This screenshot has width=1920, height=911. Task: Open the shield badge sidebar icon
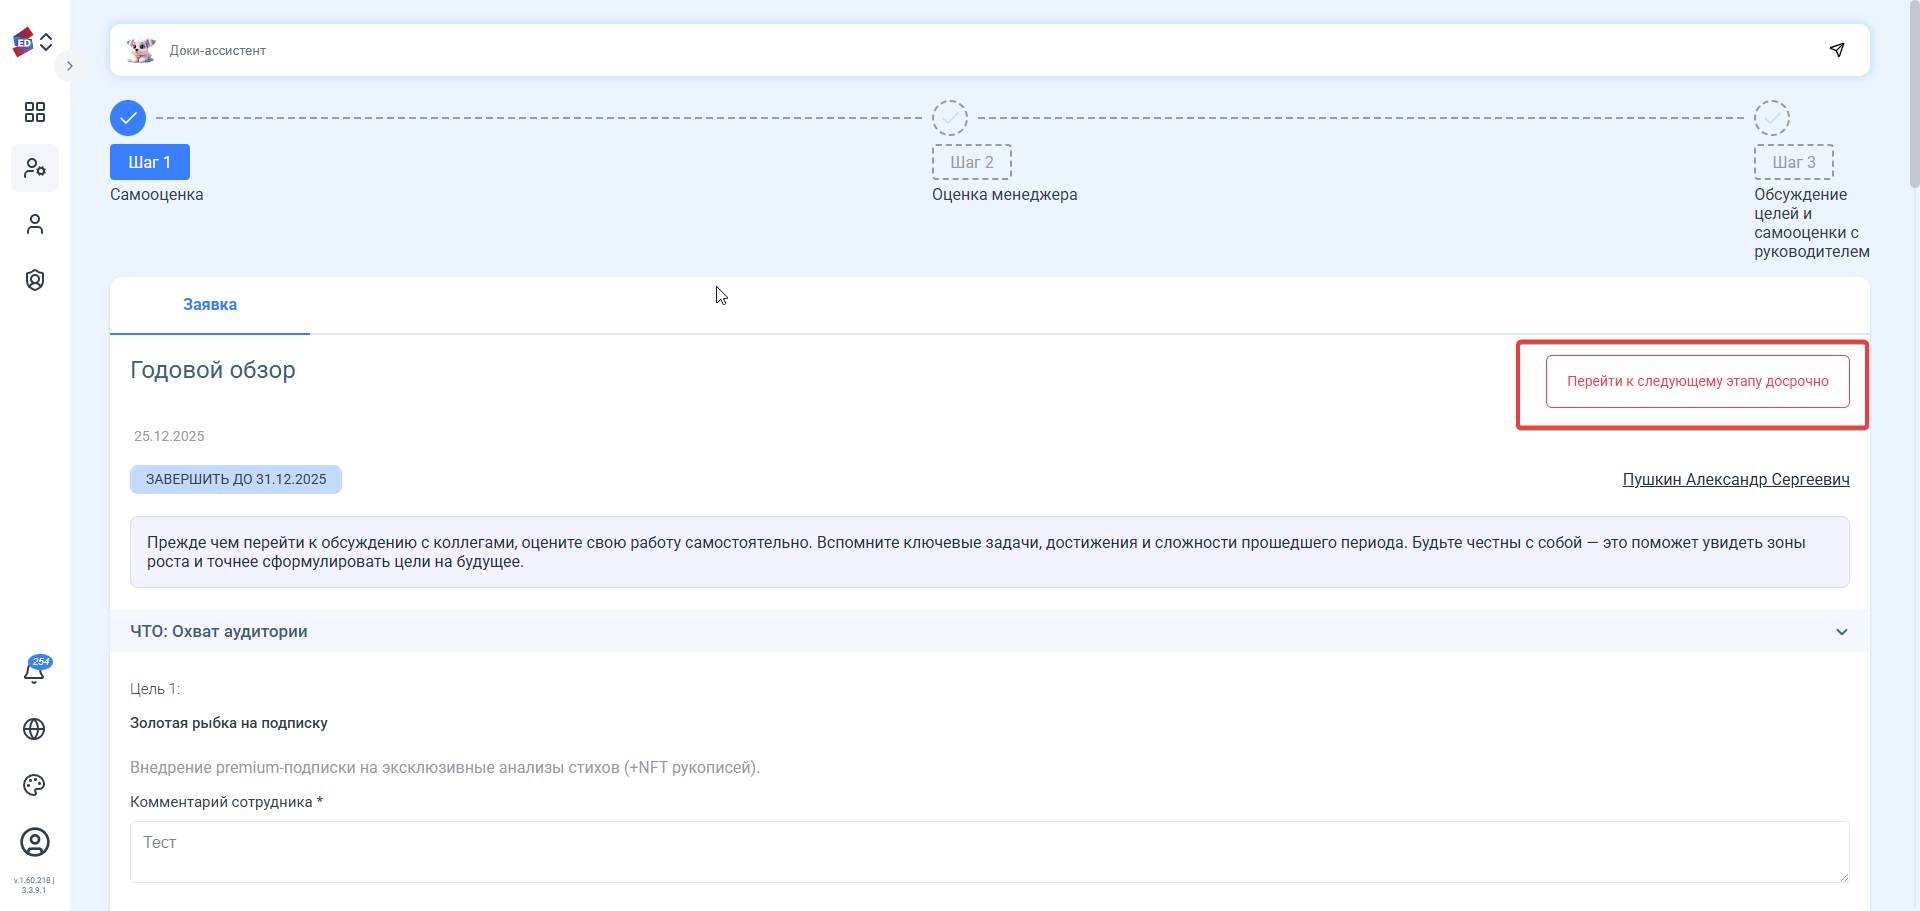click(x=35, y=280)
